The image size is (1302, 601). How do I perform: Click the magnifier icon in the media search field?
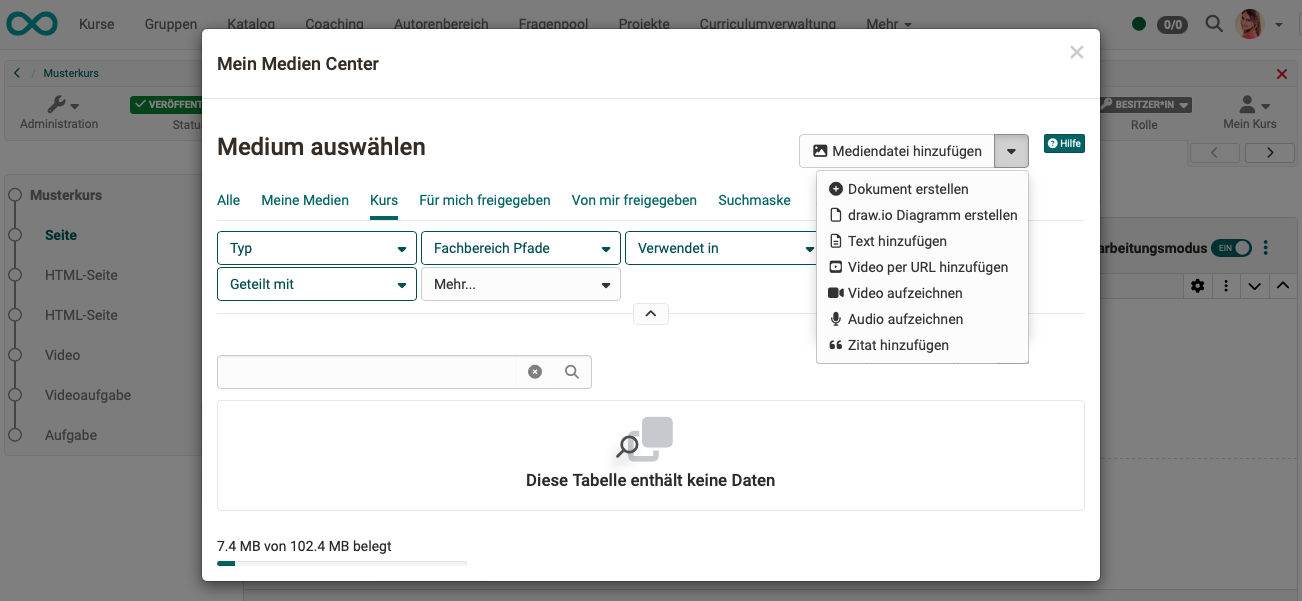pos(571,371)
